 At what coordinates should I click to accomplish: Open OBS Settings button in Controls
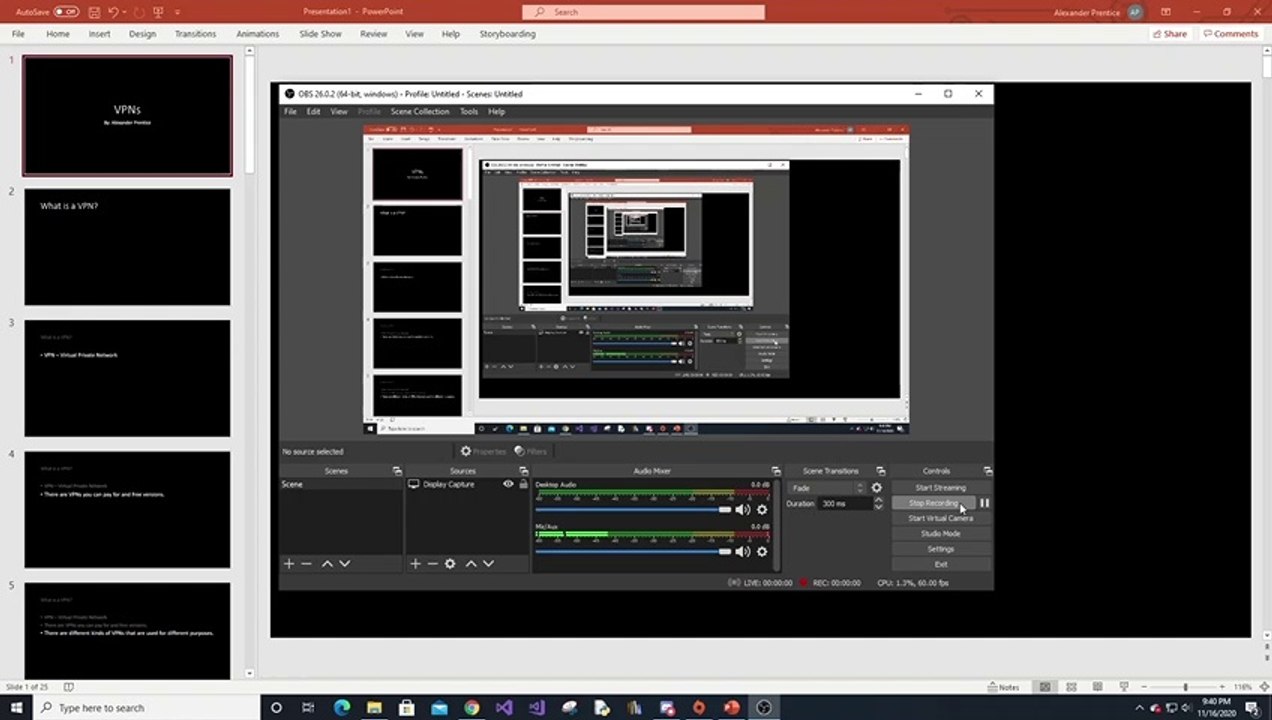(x=941, y=549)
